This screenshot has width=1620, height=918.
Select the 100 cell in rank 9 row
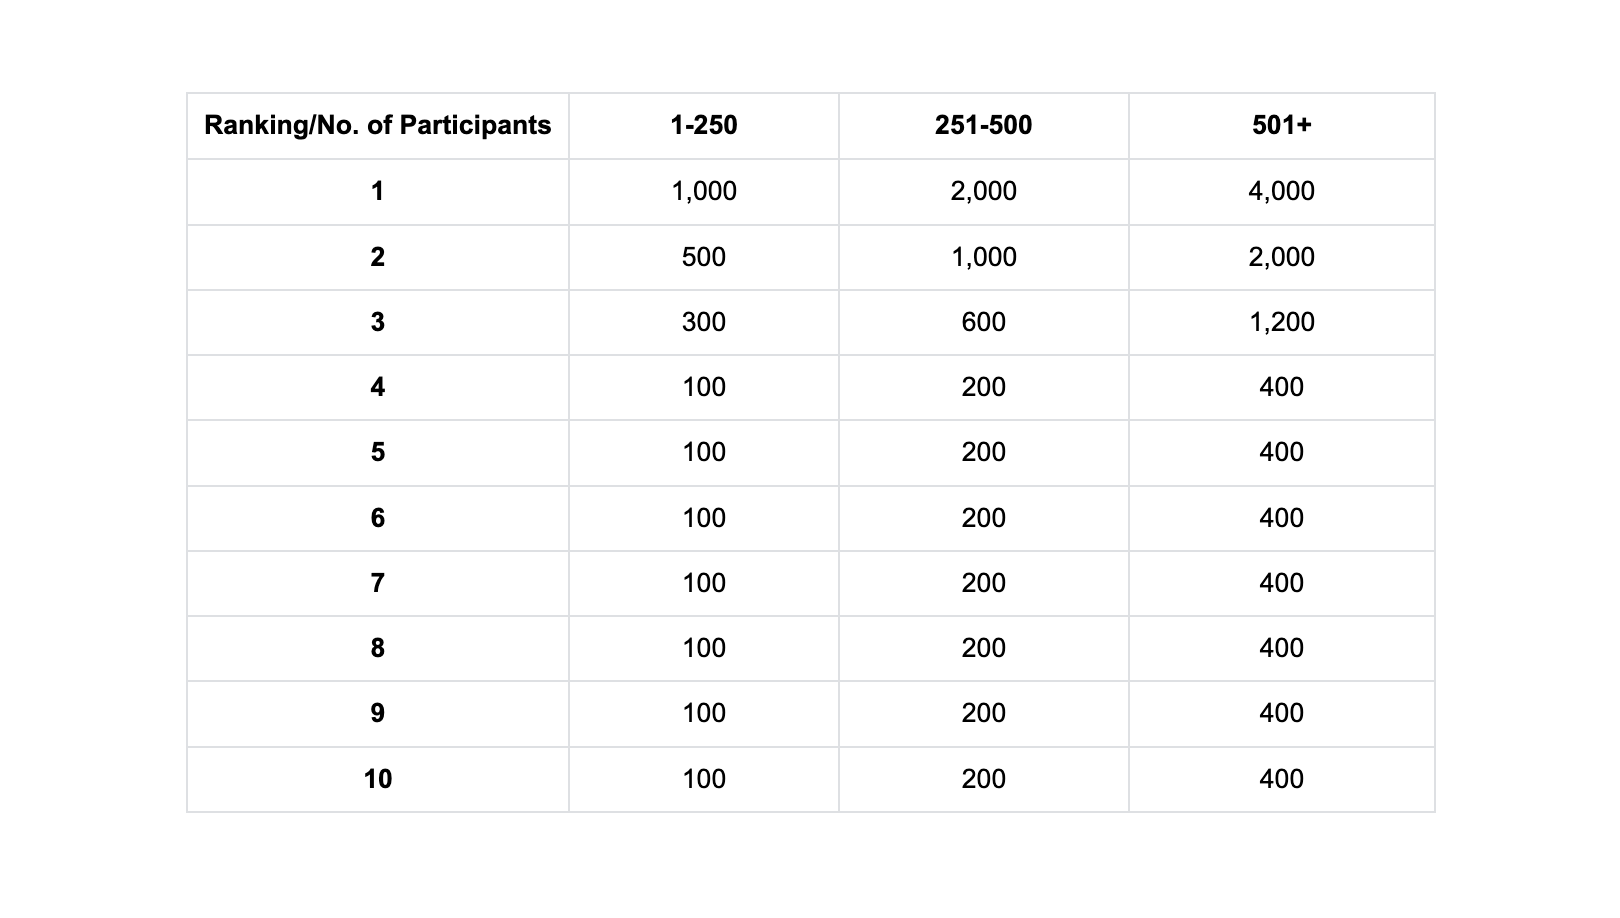pos(704,714)
